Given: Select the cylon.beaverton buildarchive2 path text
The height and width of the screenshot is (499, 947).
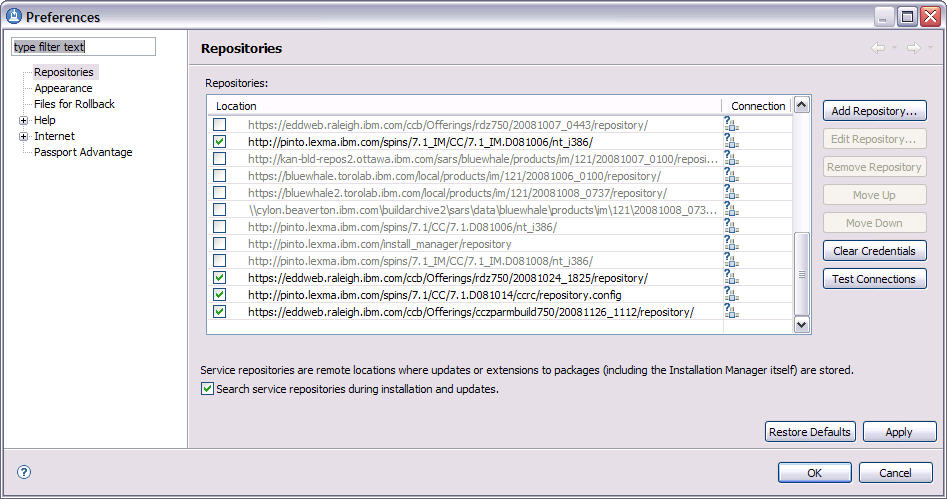Looking at the screenshot, I should pos(483,210).
